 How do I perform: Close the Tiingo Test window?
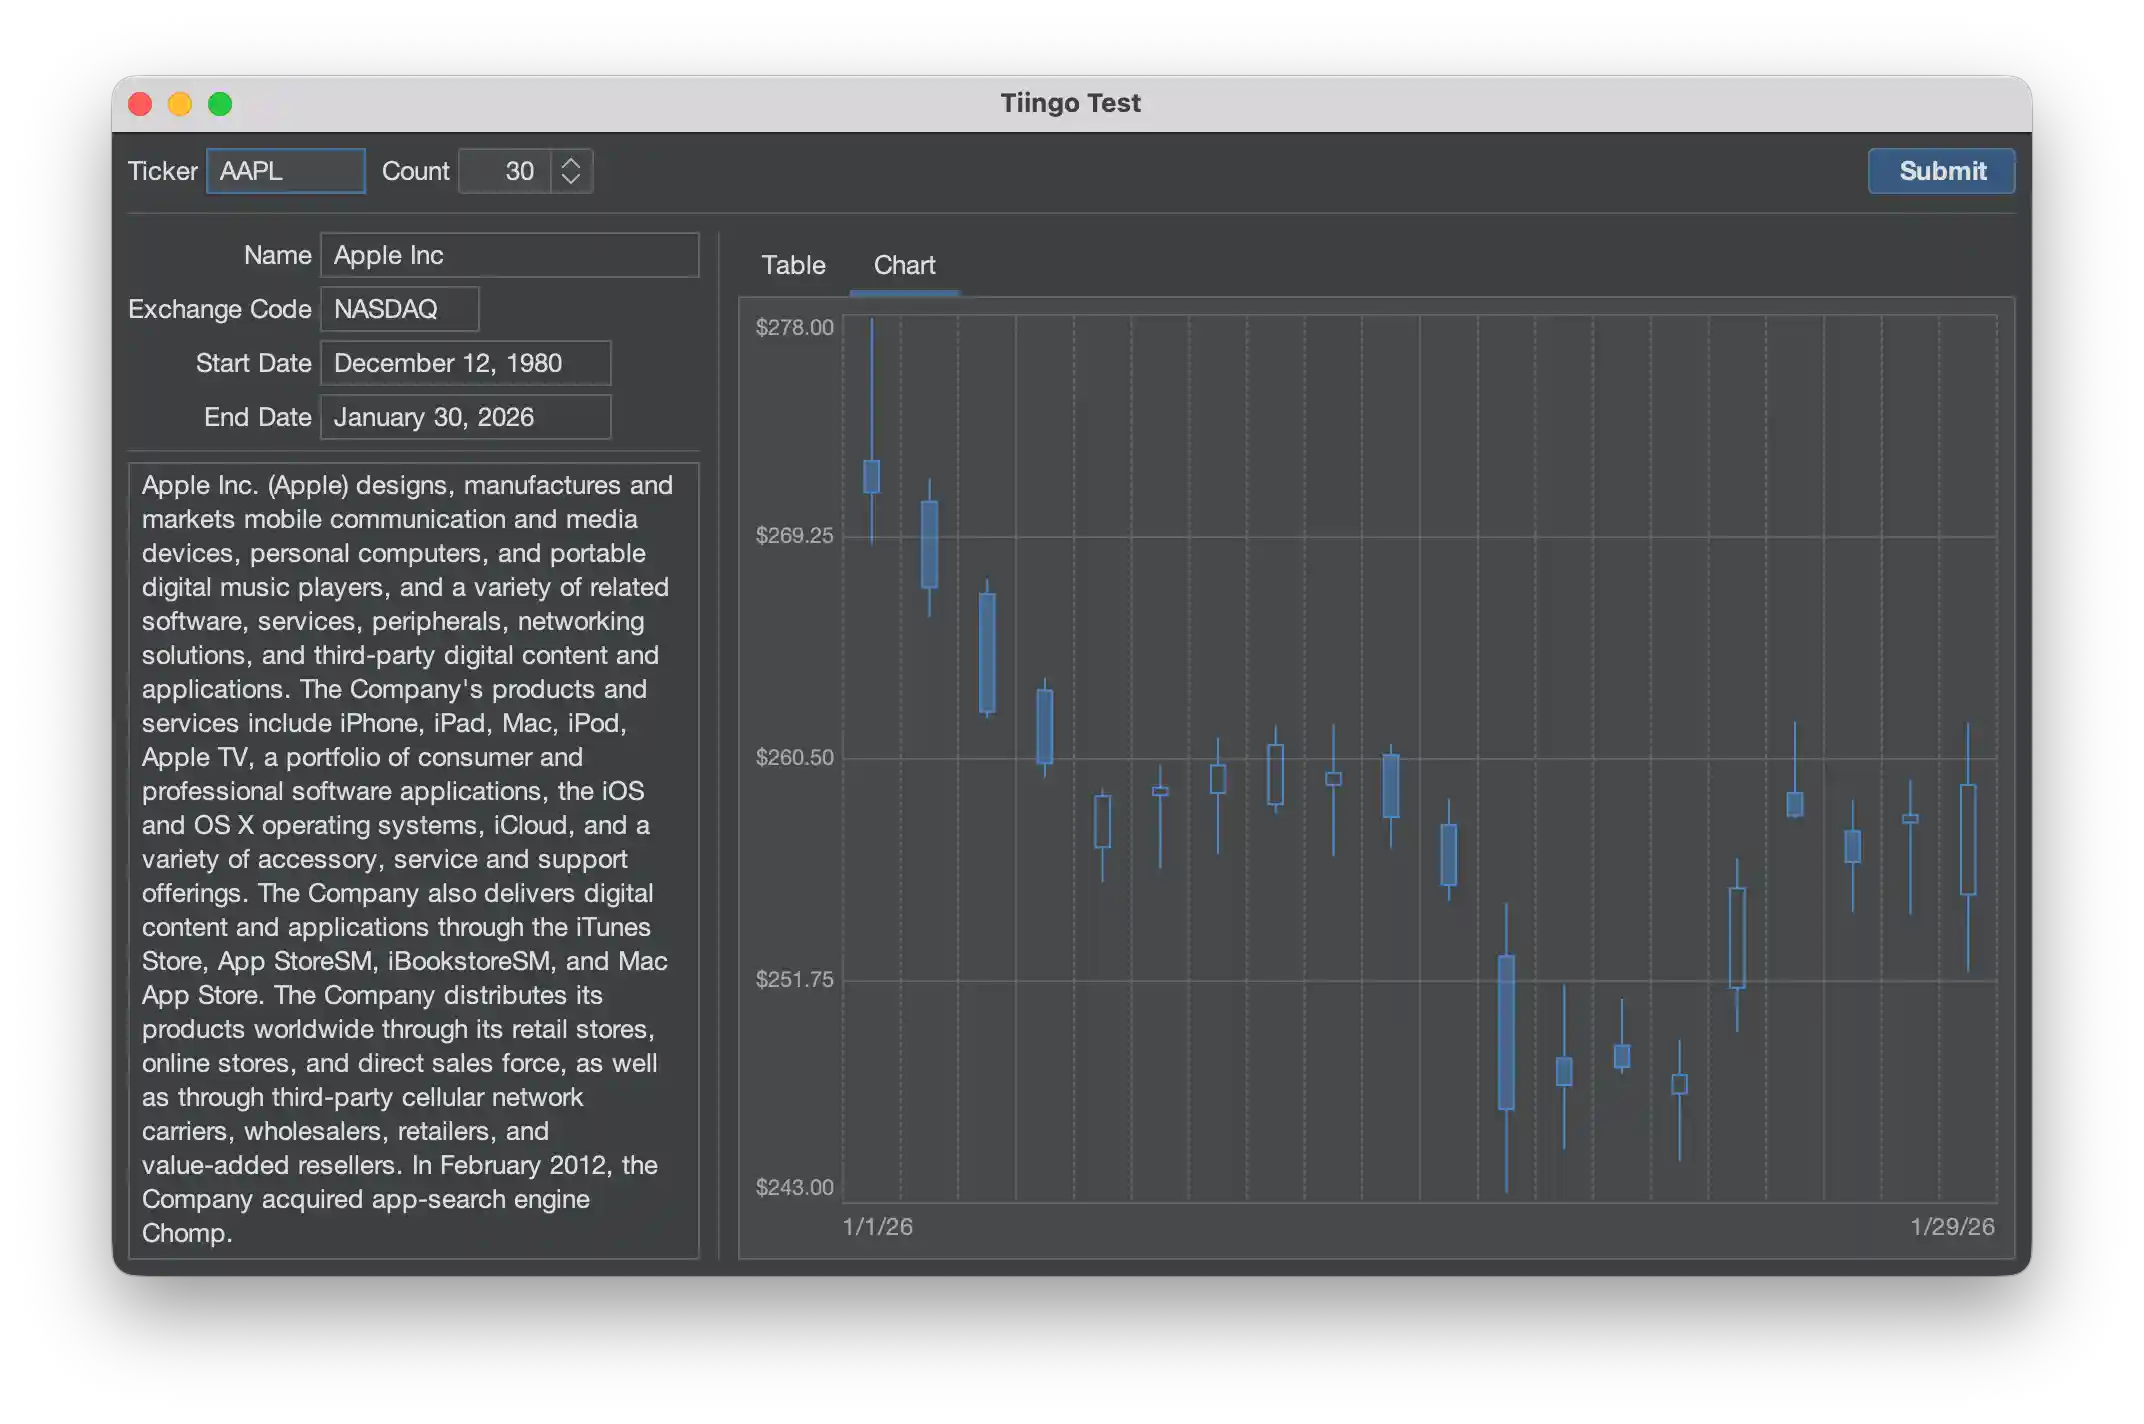140,104
